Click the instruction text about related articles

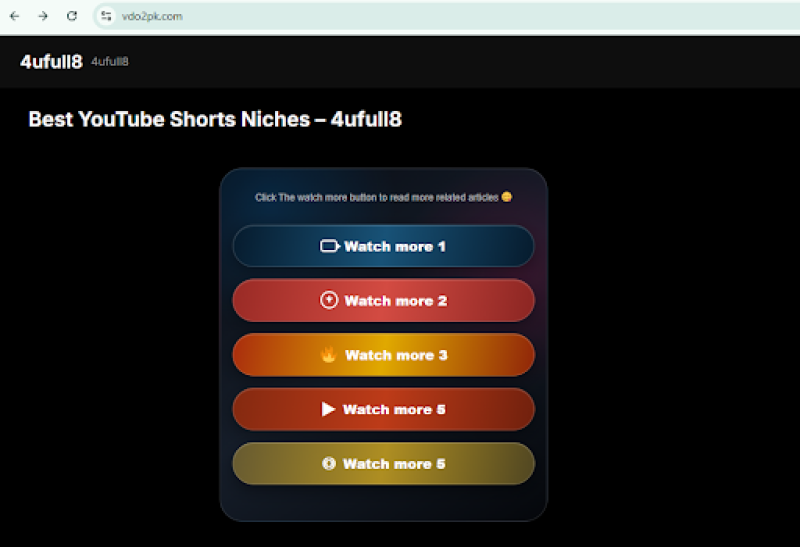(x=377, y=197)
